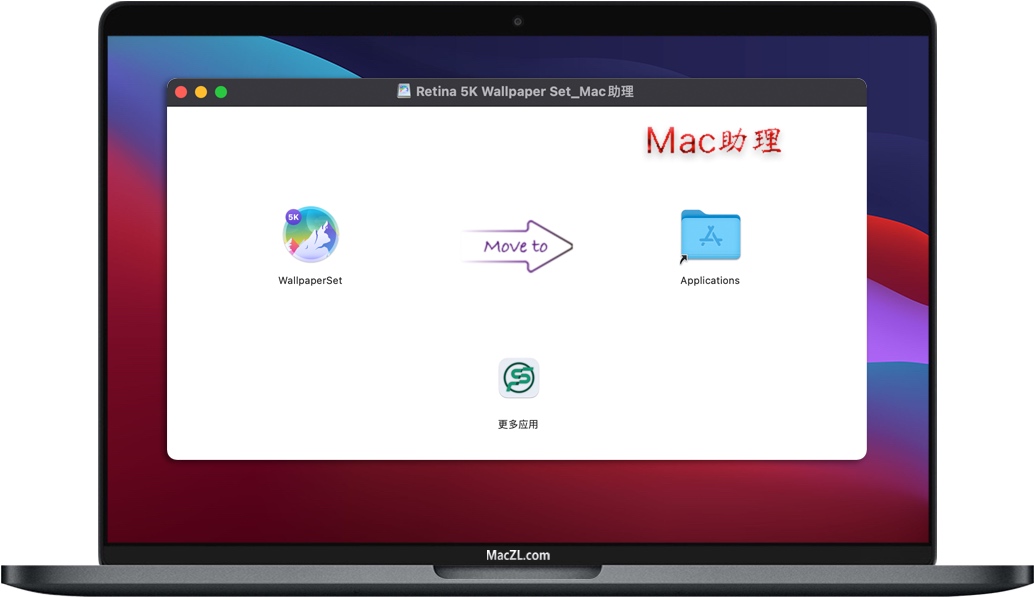The image size is (1034, 597).
Task: Click the disk image icon in title bar
Action: pos(402,91)
